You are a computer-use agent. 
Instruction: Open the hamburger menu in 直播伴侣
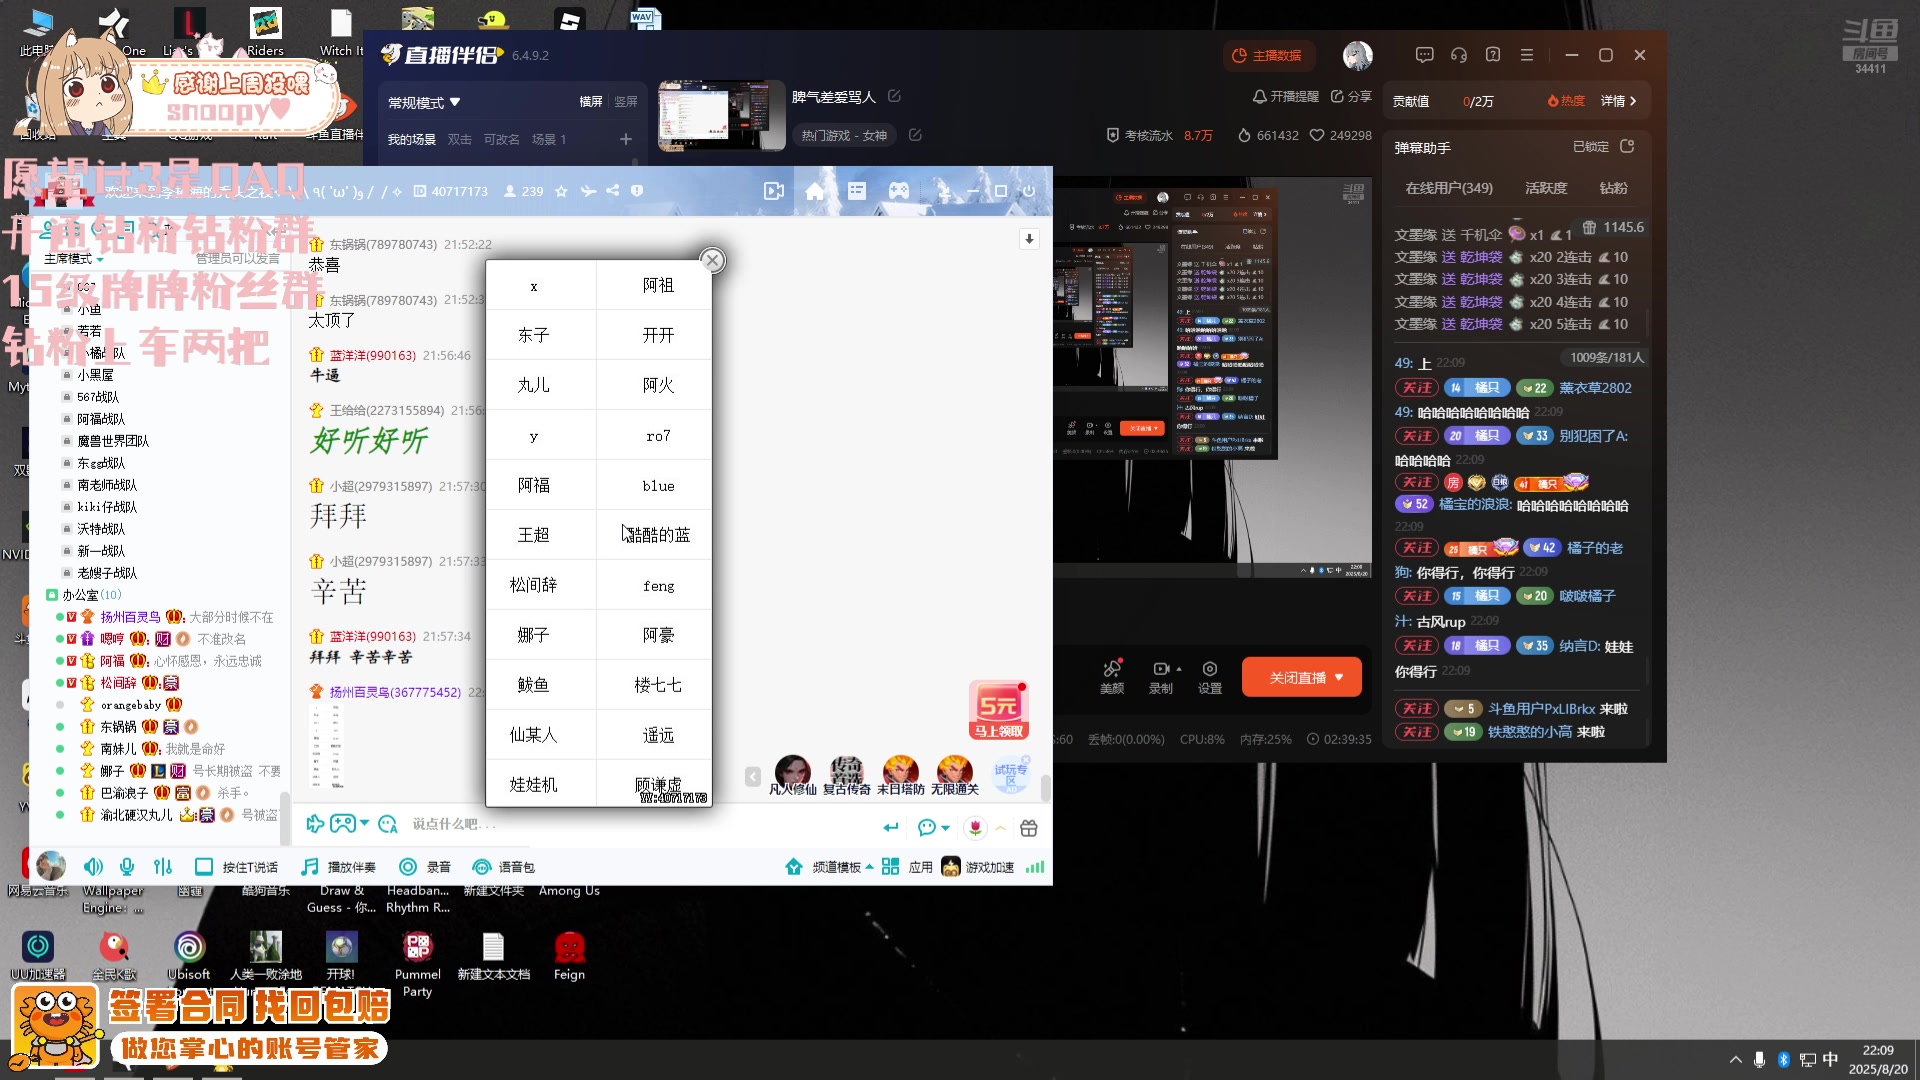click(1527, 55)
